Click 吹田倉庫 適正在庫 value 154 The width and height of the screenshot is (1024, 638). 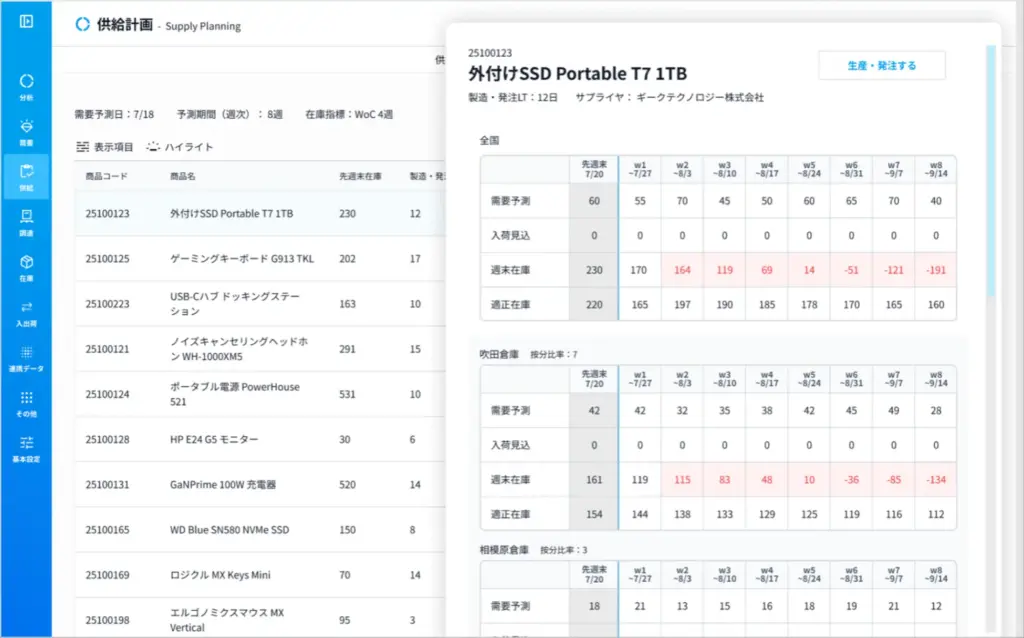click(594, 514)
